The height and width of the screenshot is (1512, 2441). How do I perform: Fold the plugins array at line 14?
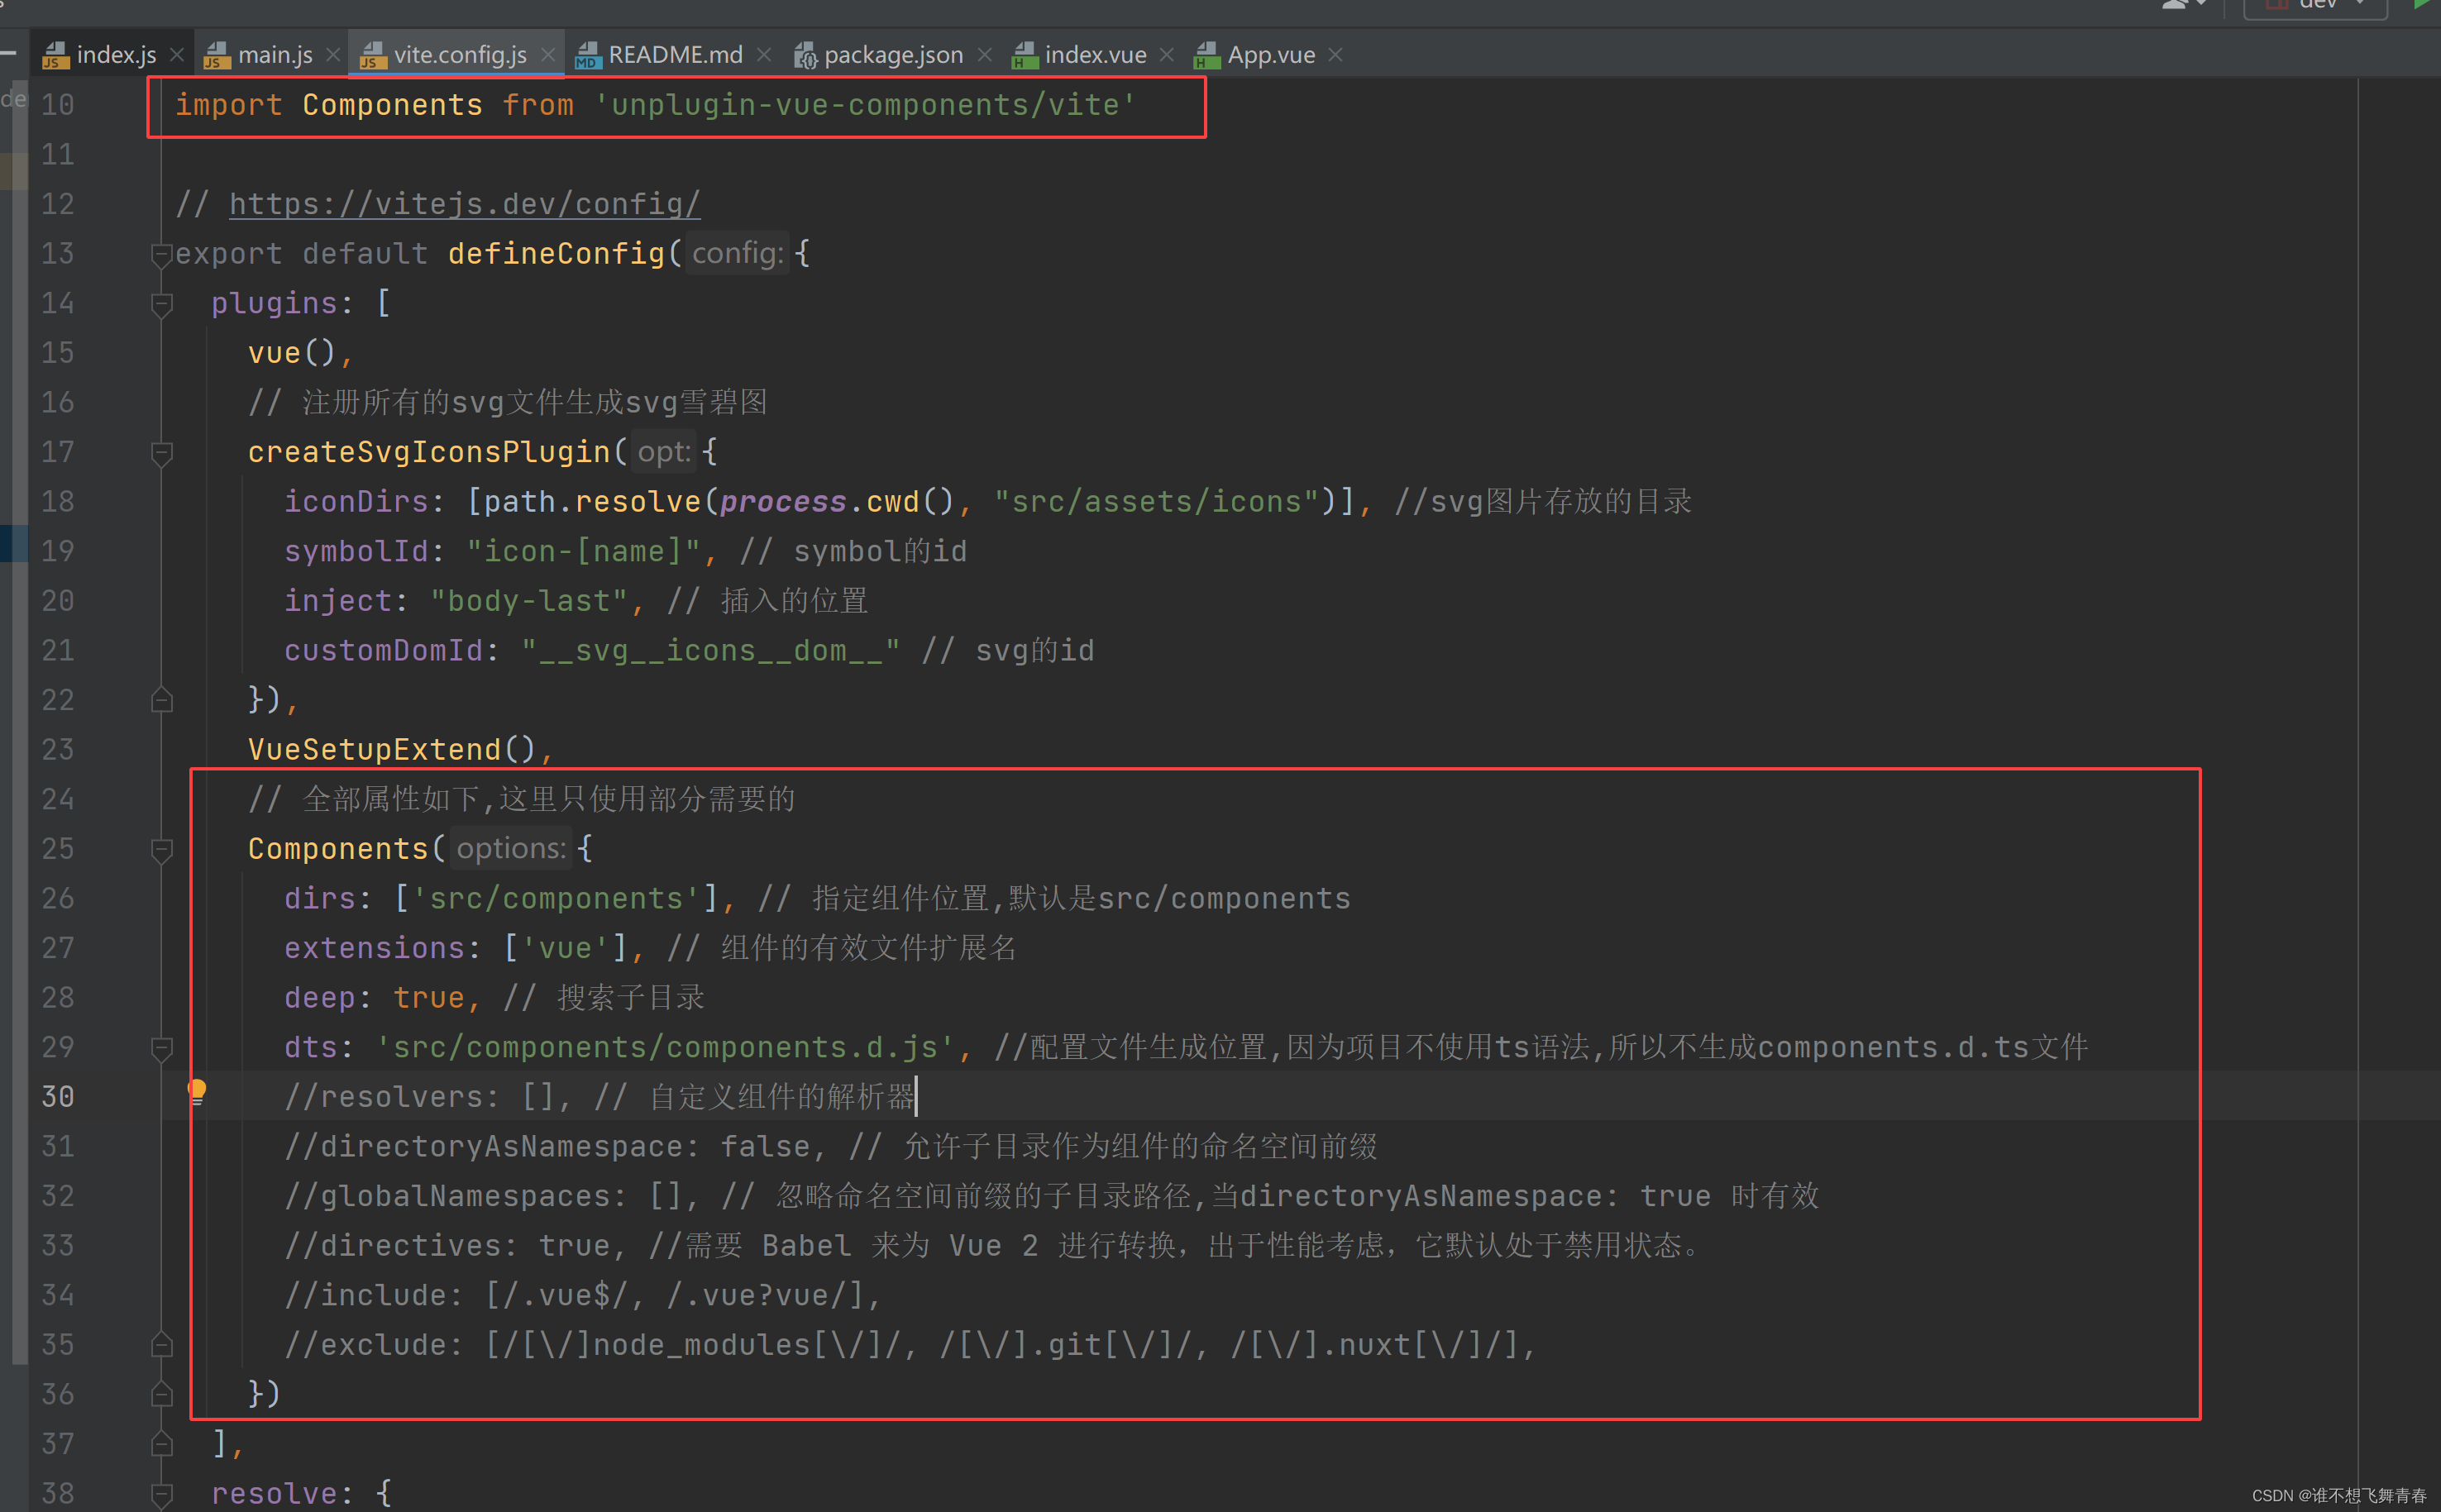click(161, 303)
